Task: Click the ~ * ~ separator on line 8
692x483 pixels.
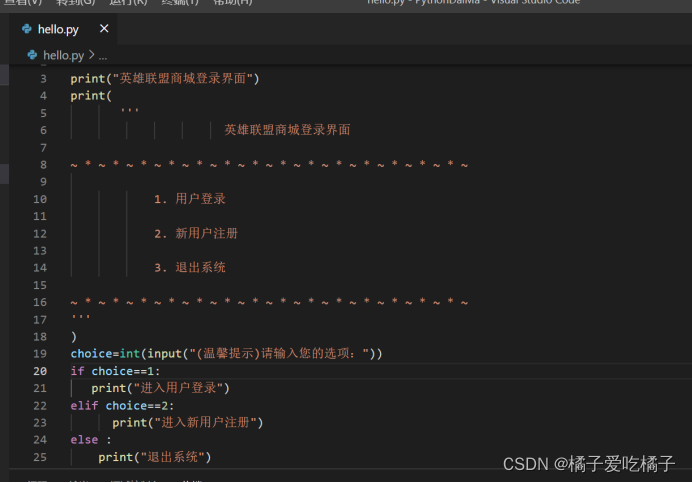Action: (x=269, y=164)
